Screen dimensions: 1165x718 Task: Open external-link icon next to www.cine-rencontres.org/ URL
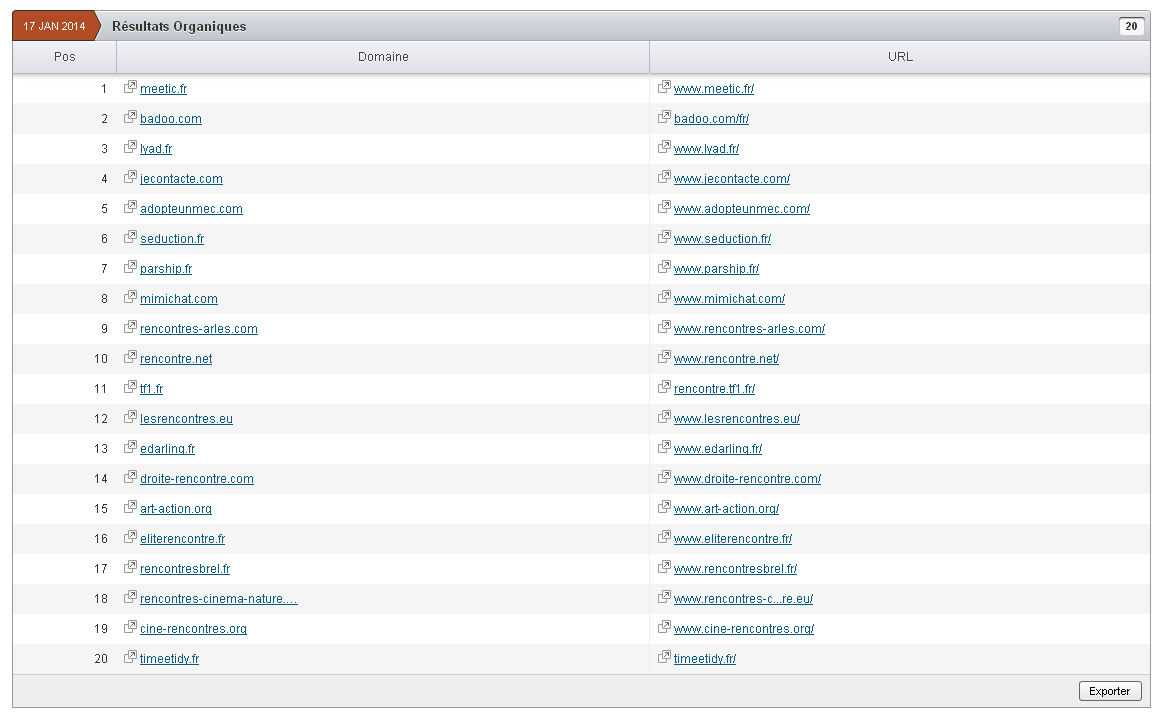coord(664,627)
